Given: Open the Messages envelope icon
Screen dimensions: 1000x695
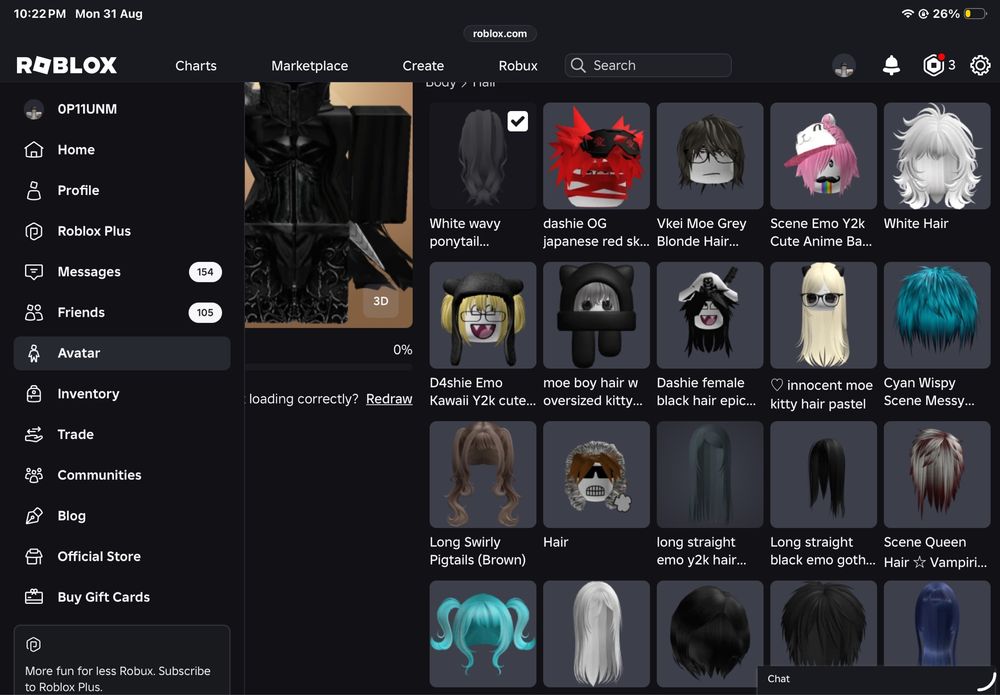Looking at the screenshot, I should (x=34, y=272).
